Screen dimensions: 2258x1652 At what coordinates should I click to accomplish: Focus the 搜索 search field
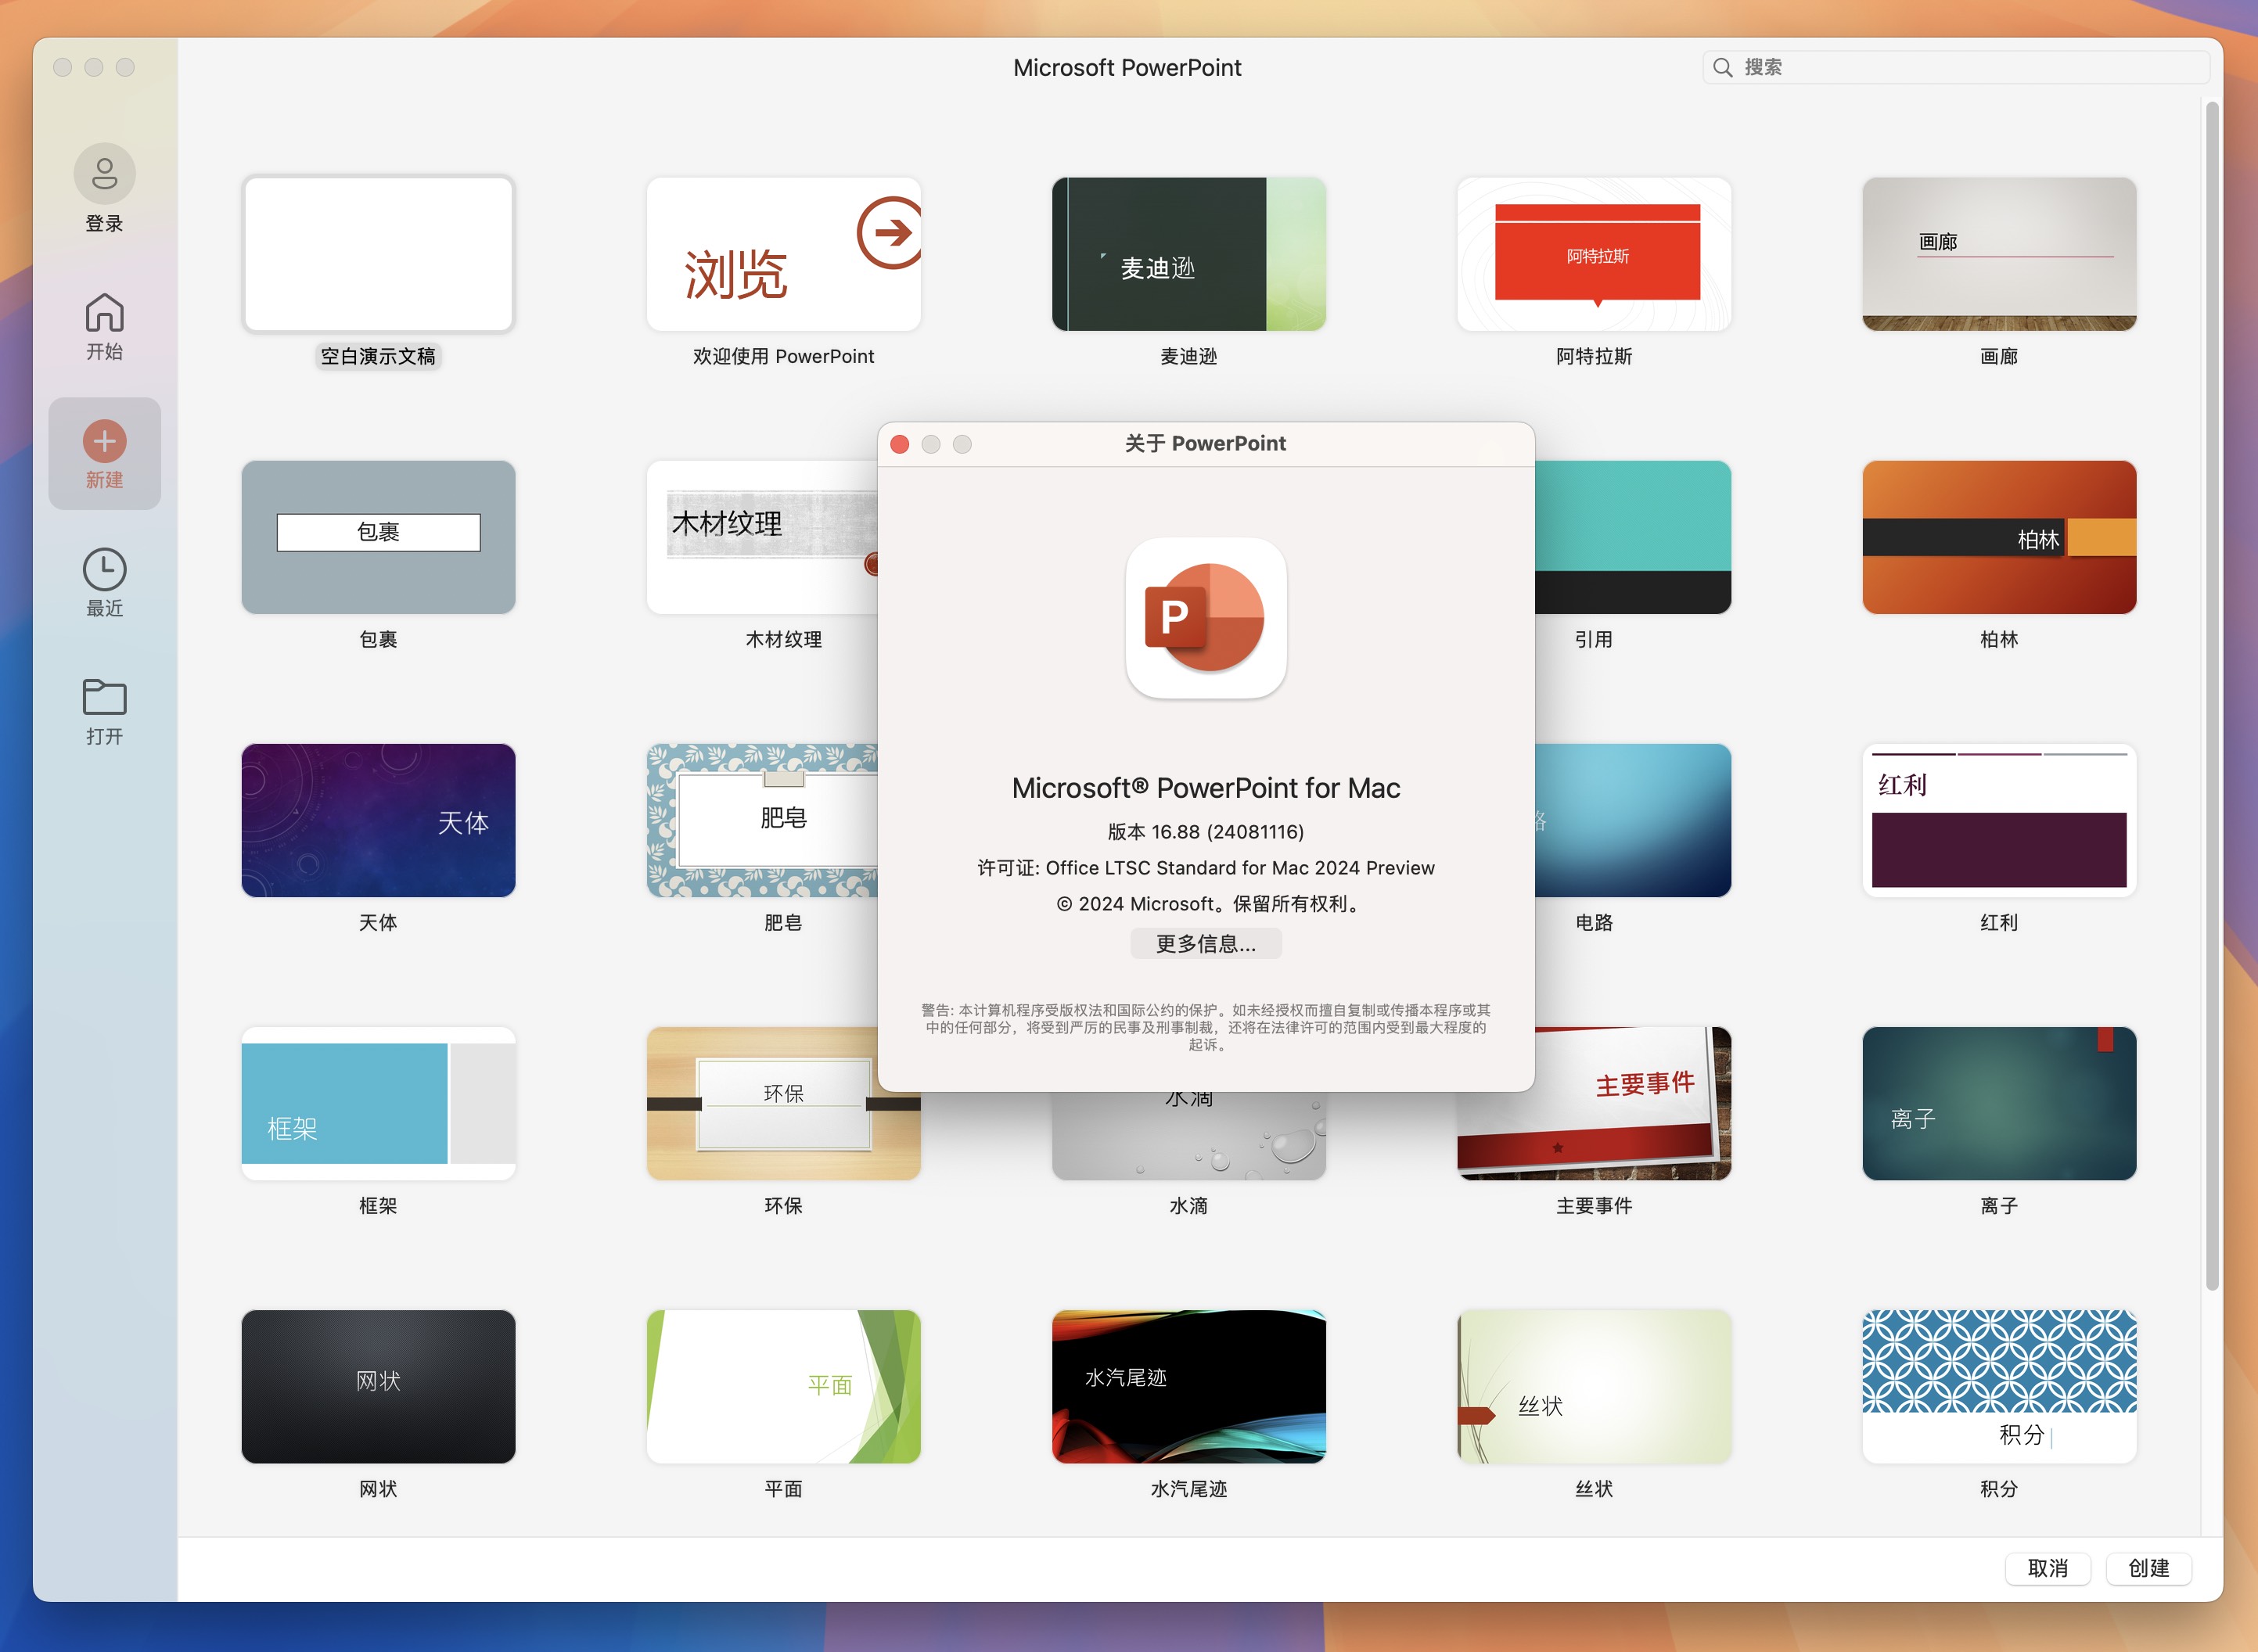1955,67
